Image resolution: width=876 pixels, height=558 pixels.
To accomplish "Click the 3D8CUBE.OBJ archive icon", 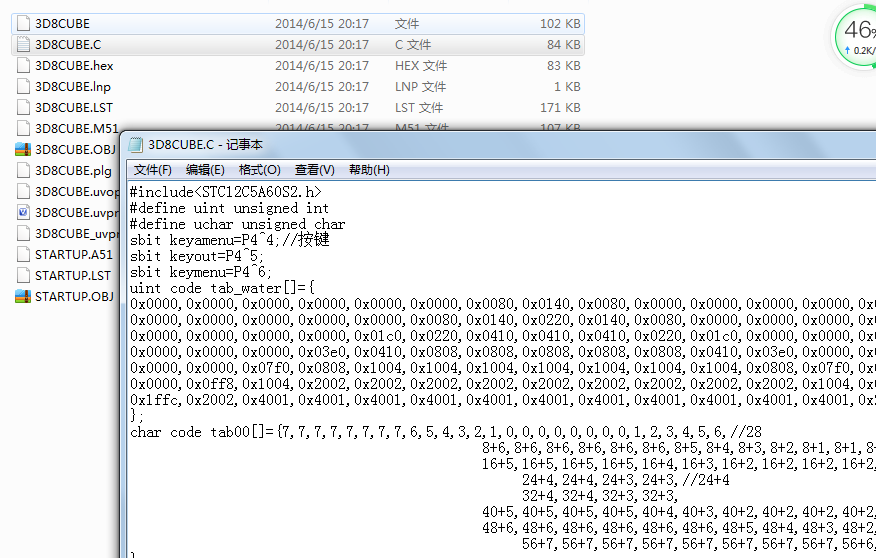I will (23, 149).
